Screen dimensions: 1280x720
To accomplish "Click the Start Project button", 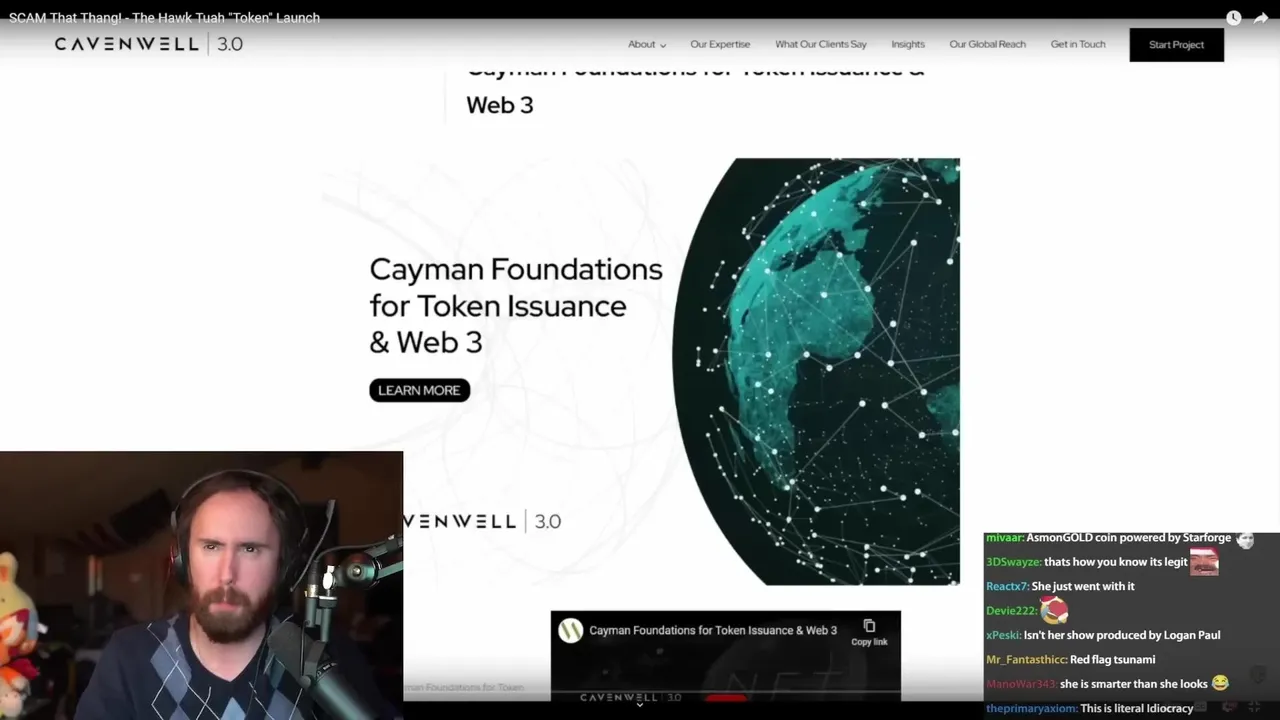I will click(x=1177, y=45).
